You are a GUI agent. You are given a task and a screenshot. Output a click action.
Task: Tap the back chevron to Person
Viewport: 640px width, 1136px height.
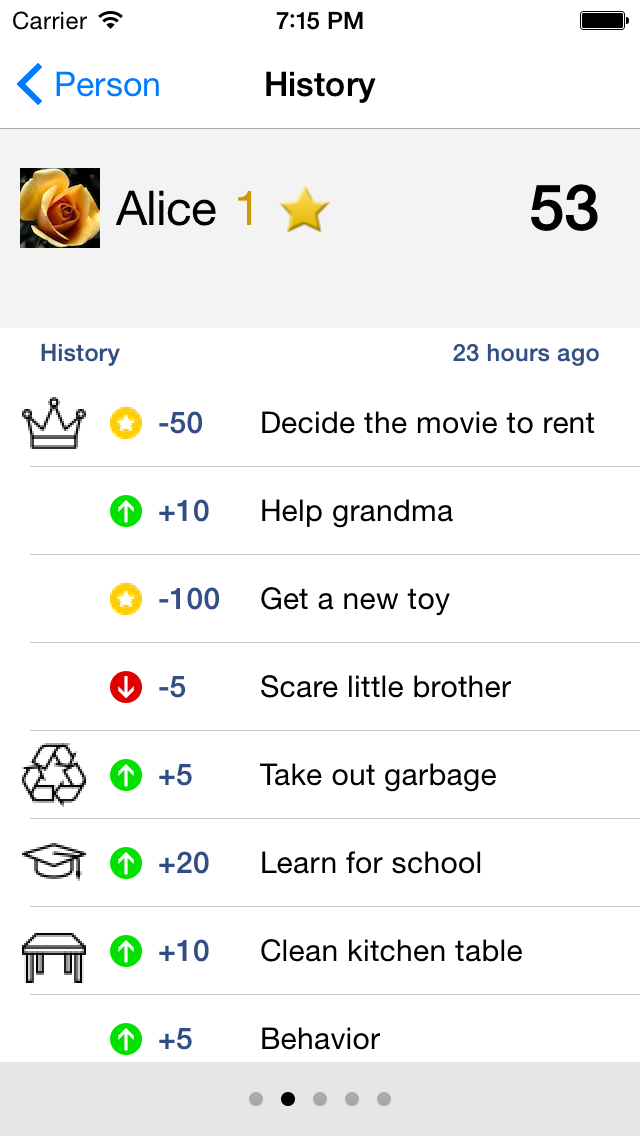pyautogui.click(x=30, y=85)
